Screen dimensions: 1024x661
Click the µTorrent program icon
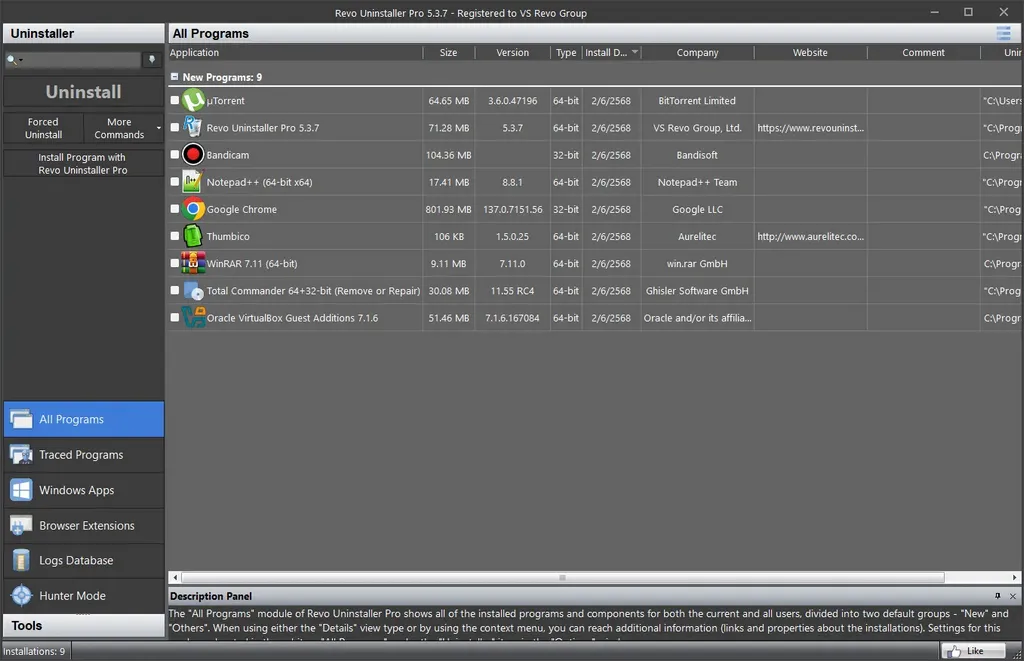[x=193, y=100]
